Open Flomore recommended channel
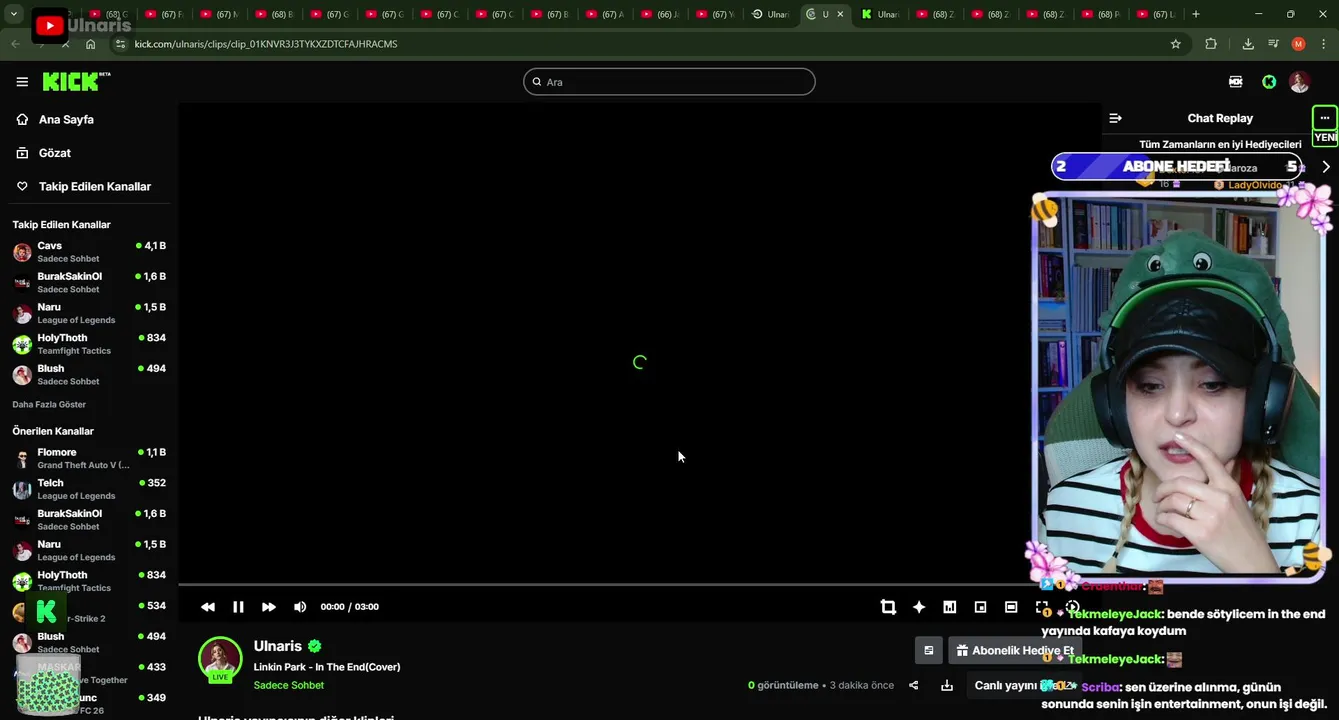This screenshot has height=720, width=1339. coord(89,458)
